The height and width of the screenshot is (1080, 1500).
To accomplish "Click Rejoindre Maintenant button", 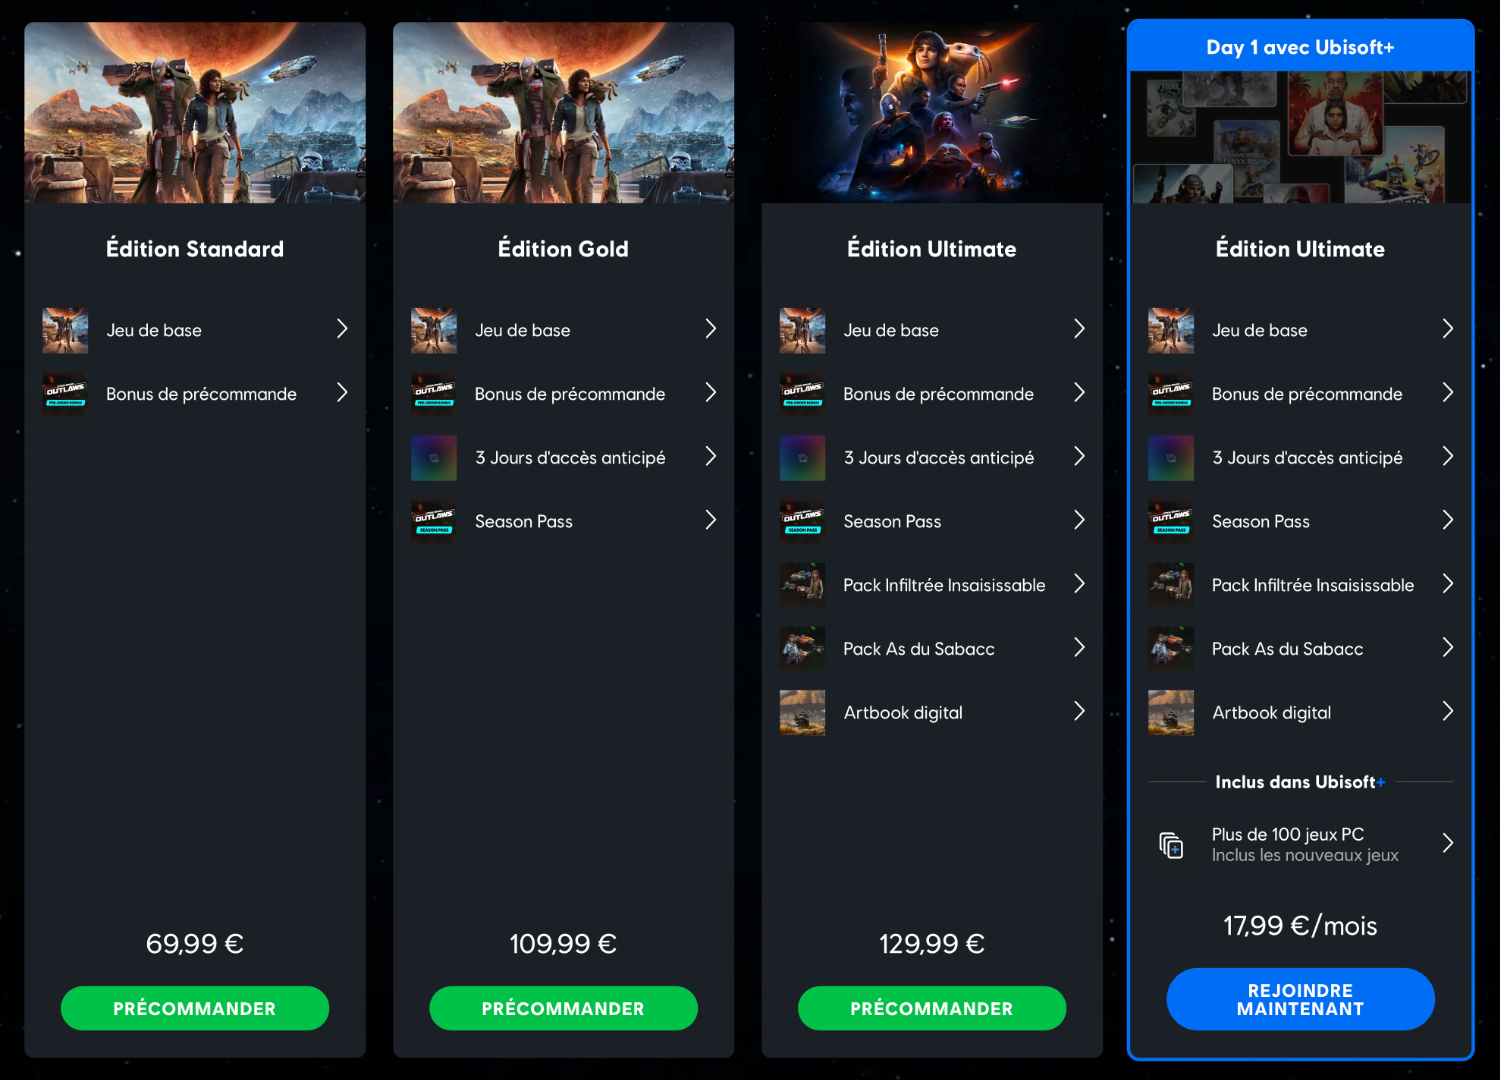I will pyautogui.click(x=1300, y=999).
